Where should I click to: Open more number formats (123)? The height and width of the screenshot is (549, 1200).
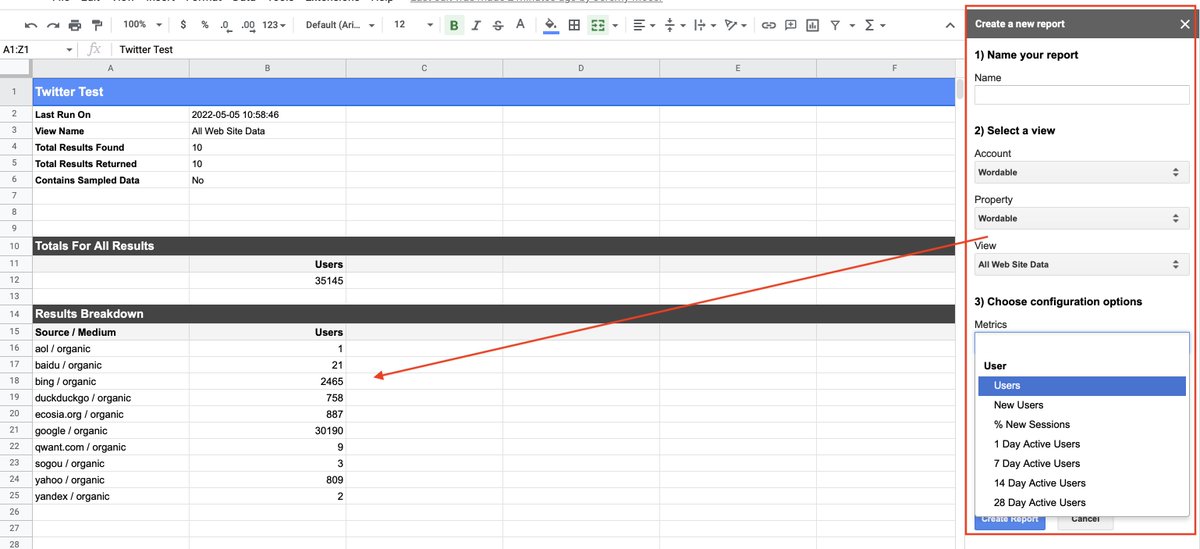tap(273, 24)
